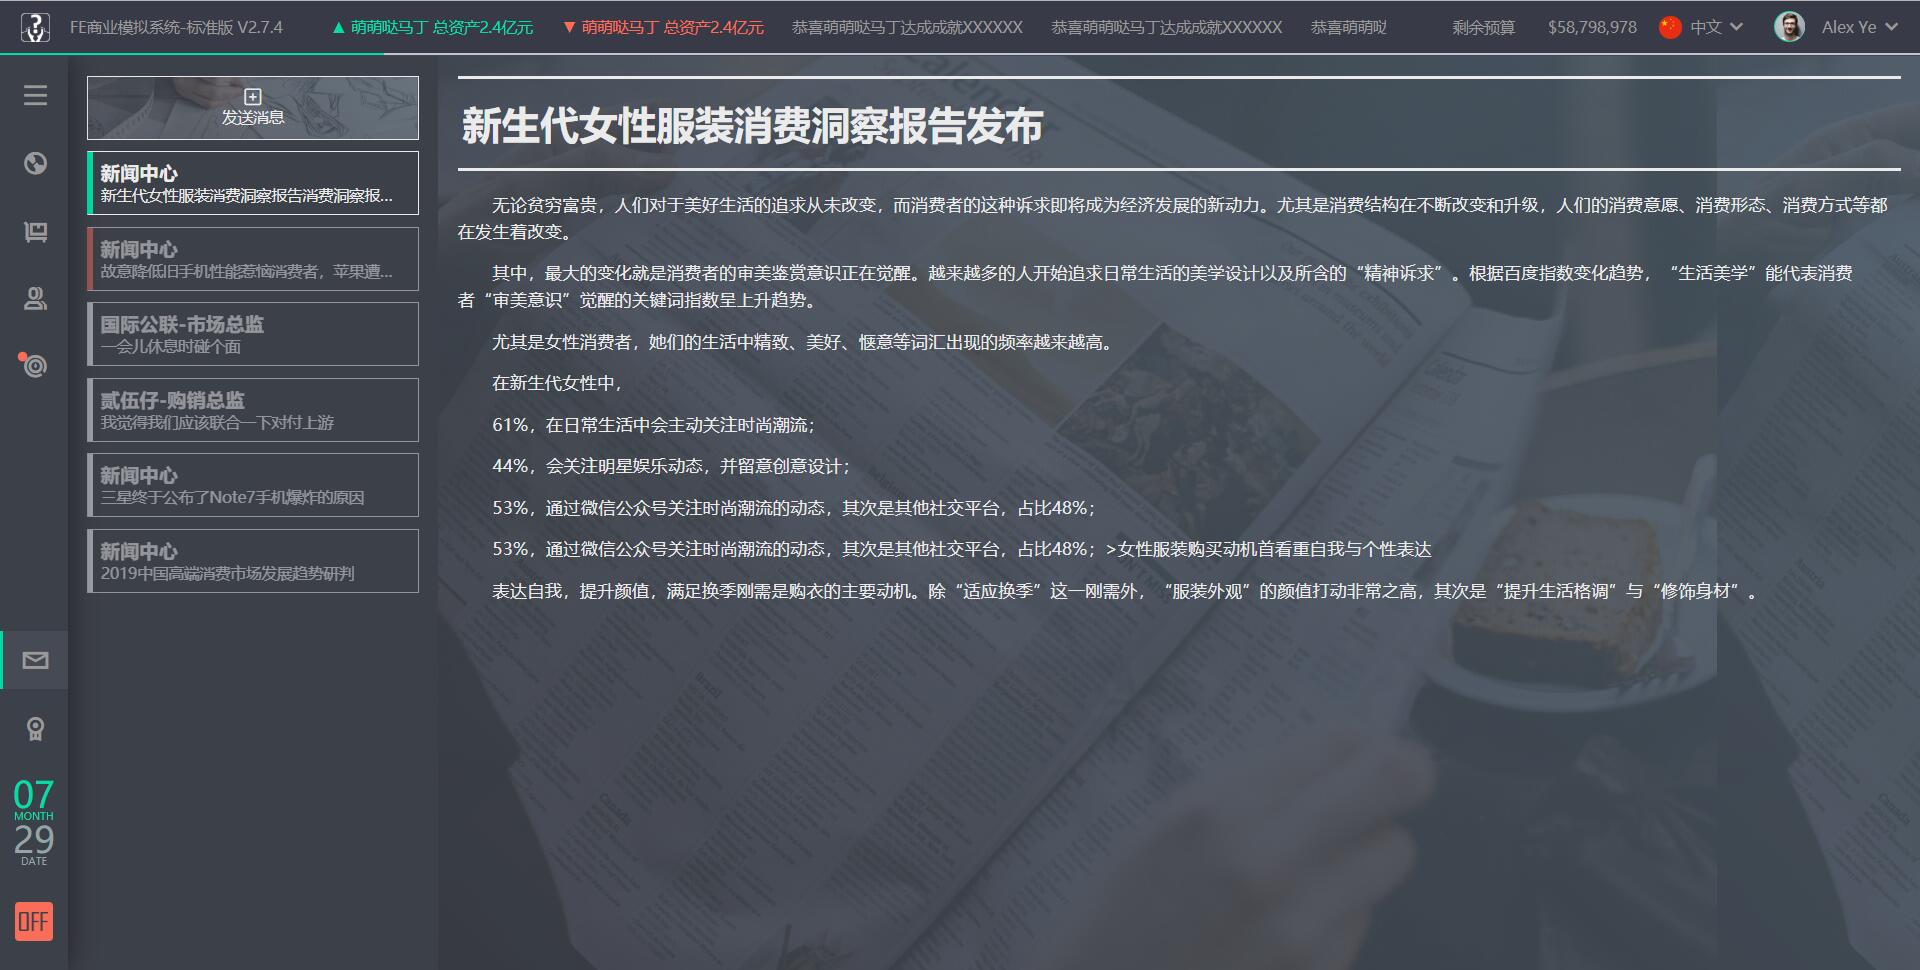Screen dimensions: 1920x970
Task: Click the second 恭喜萌萌哒马丁达成成就 announcement
Action: pos(1166,27)
